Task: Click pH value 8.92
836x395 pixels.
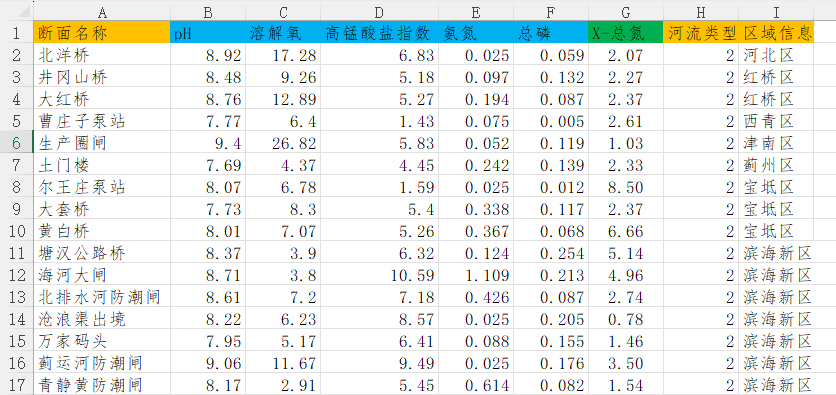Action: click(208, 55)
